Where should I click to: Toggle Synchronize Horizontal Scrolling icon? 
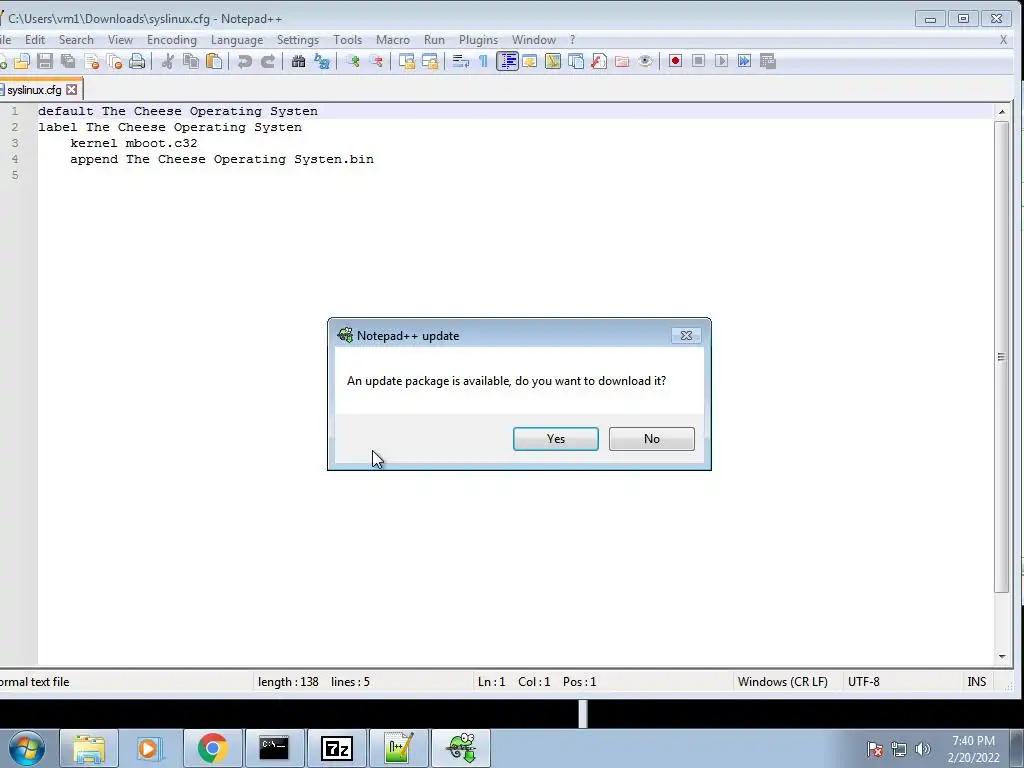coord(430,61)
